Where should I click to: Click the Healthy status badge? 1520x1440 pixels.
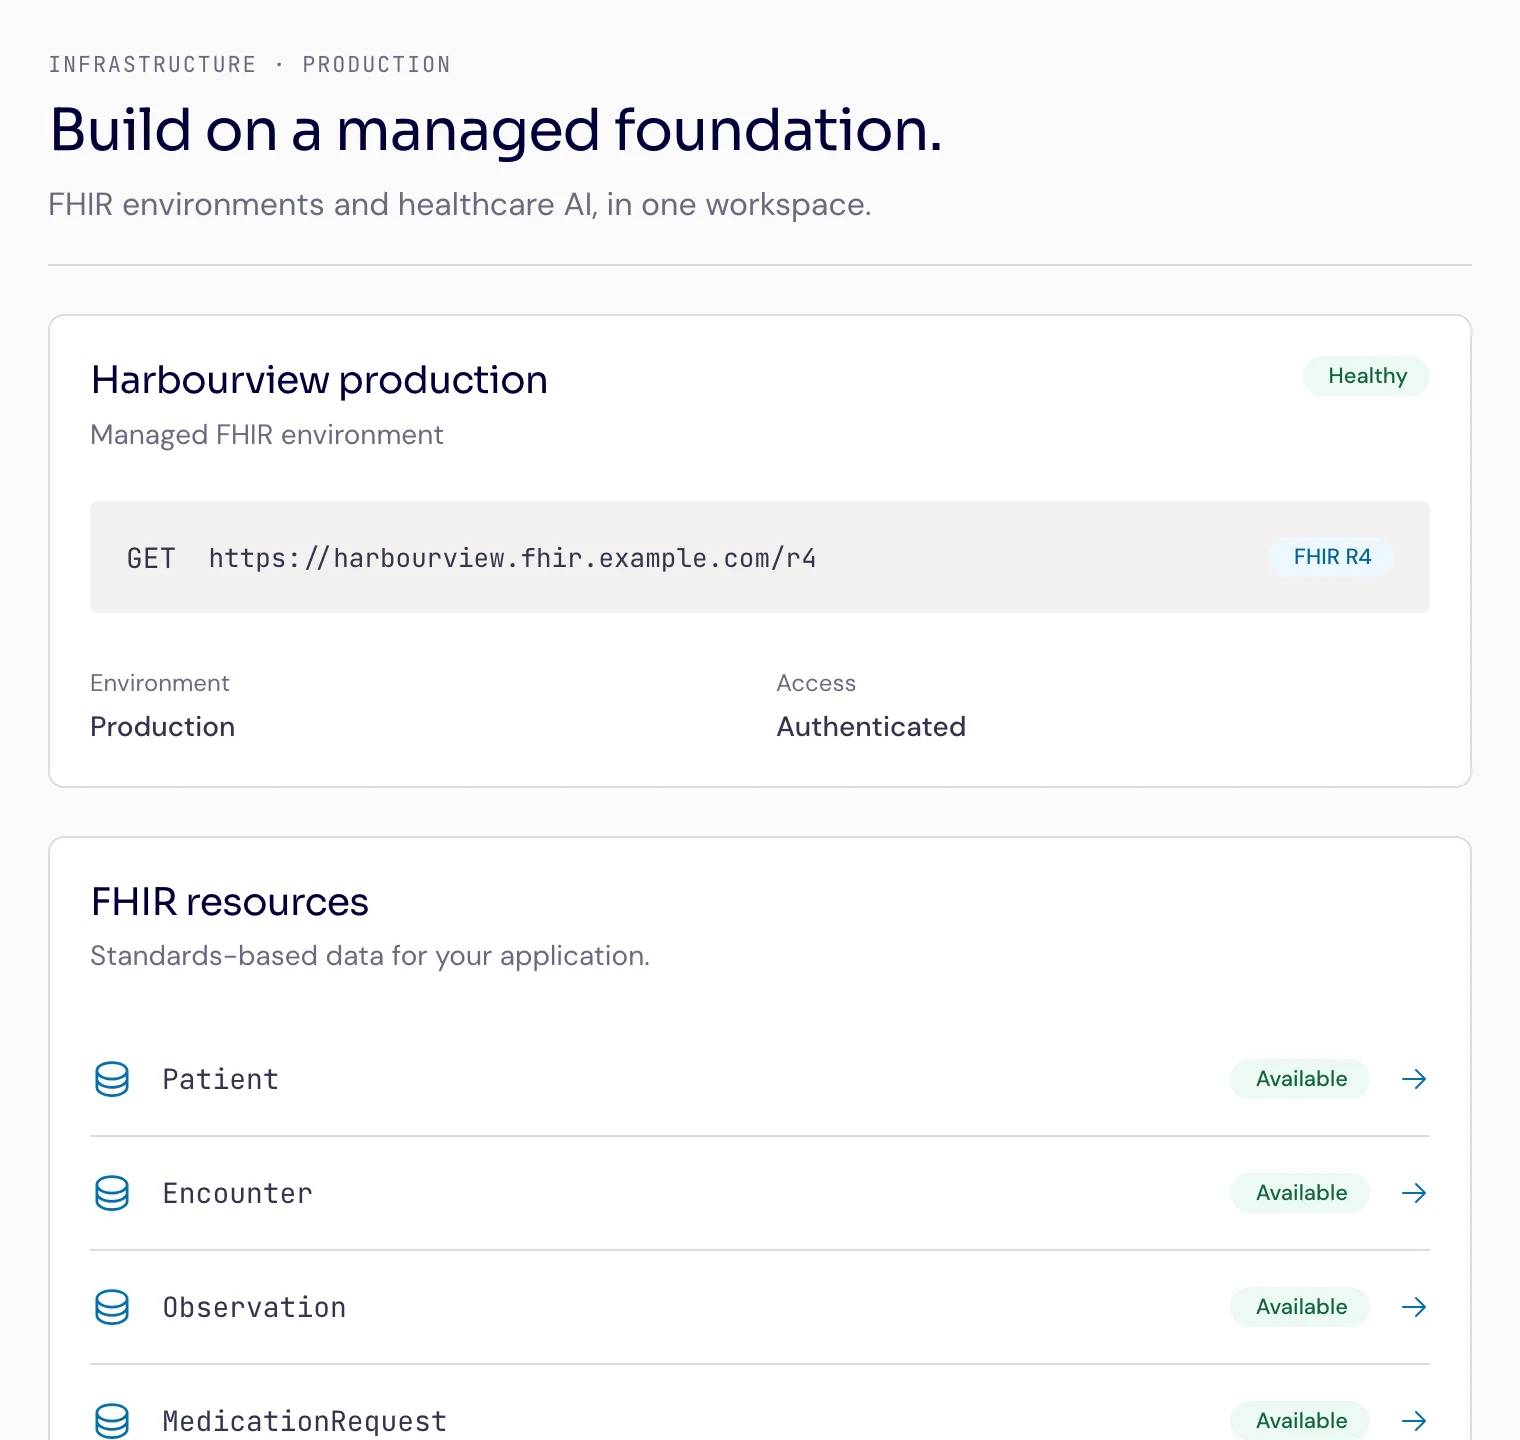1366,376
